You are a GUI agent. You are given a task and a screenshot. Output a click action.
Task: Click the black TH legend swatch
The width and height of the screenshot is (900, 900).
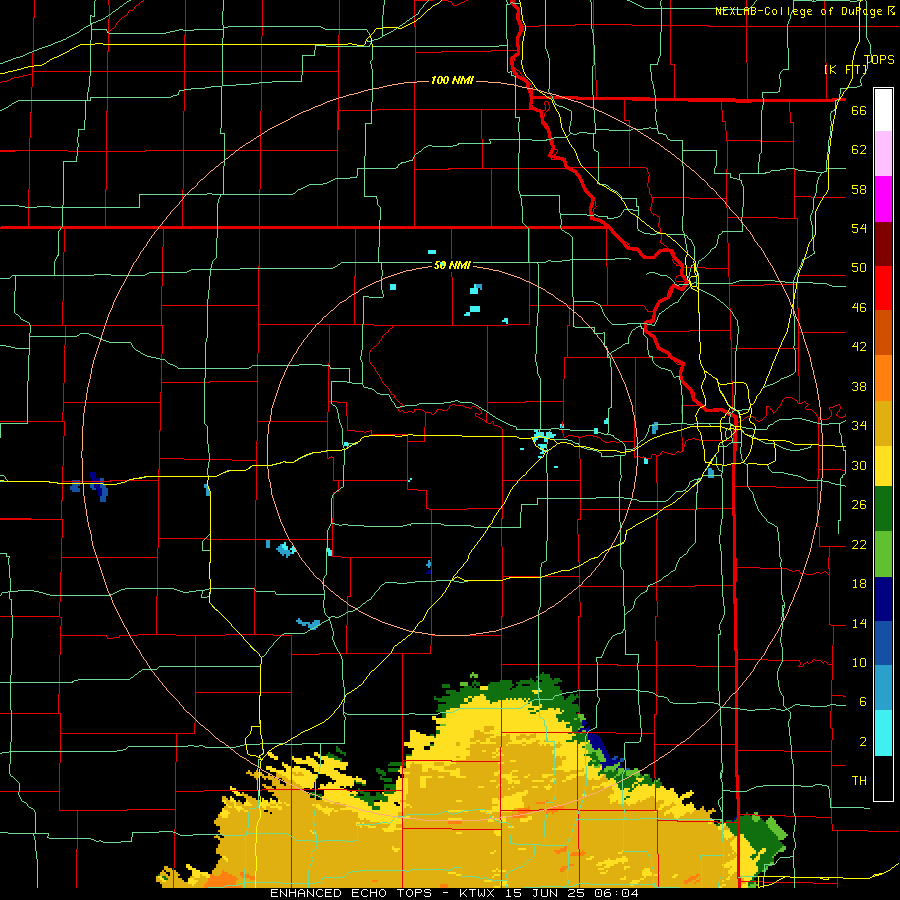click(883, 778)
